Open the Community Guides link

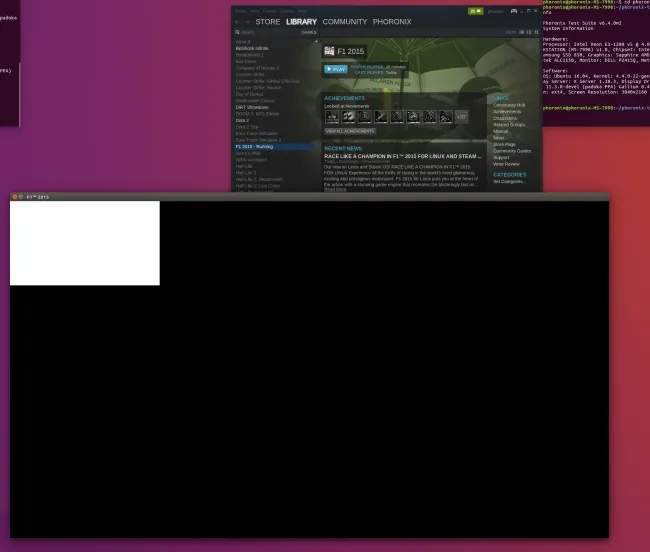click(x=512, y=151)
